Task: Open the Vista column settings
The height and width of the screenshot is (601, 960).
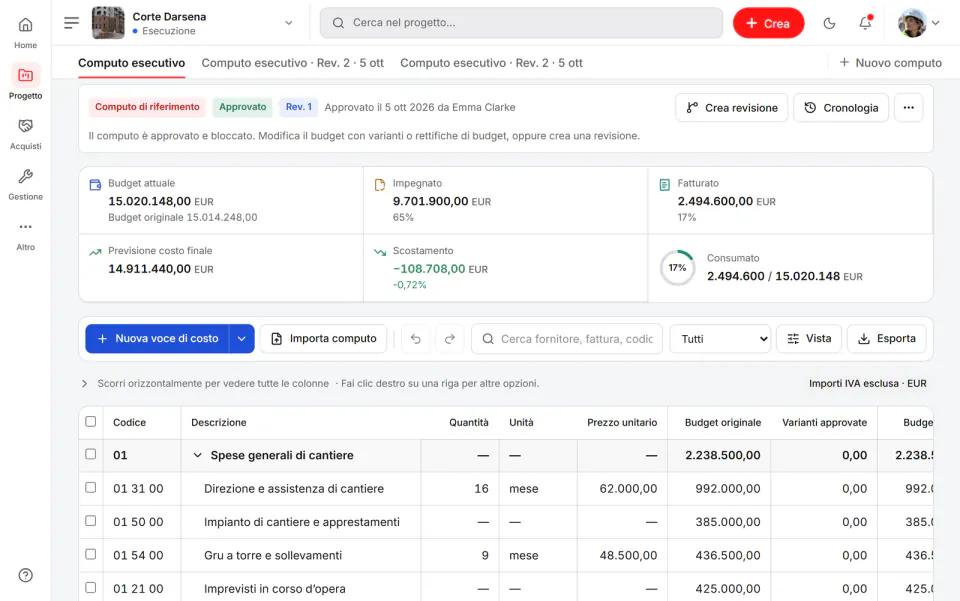Action: [x=809, y=339]
